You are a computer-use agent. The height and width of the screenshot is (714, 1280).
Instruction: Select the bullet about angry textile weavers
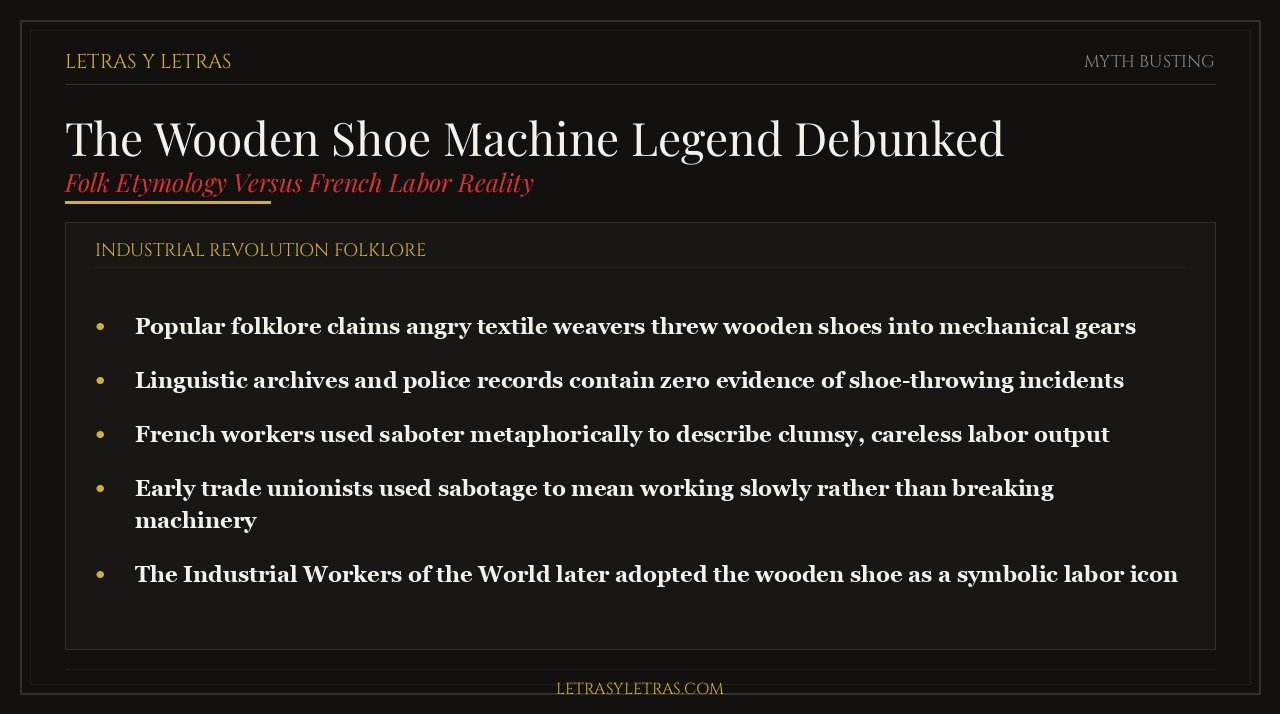635,327
